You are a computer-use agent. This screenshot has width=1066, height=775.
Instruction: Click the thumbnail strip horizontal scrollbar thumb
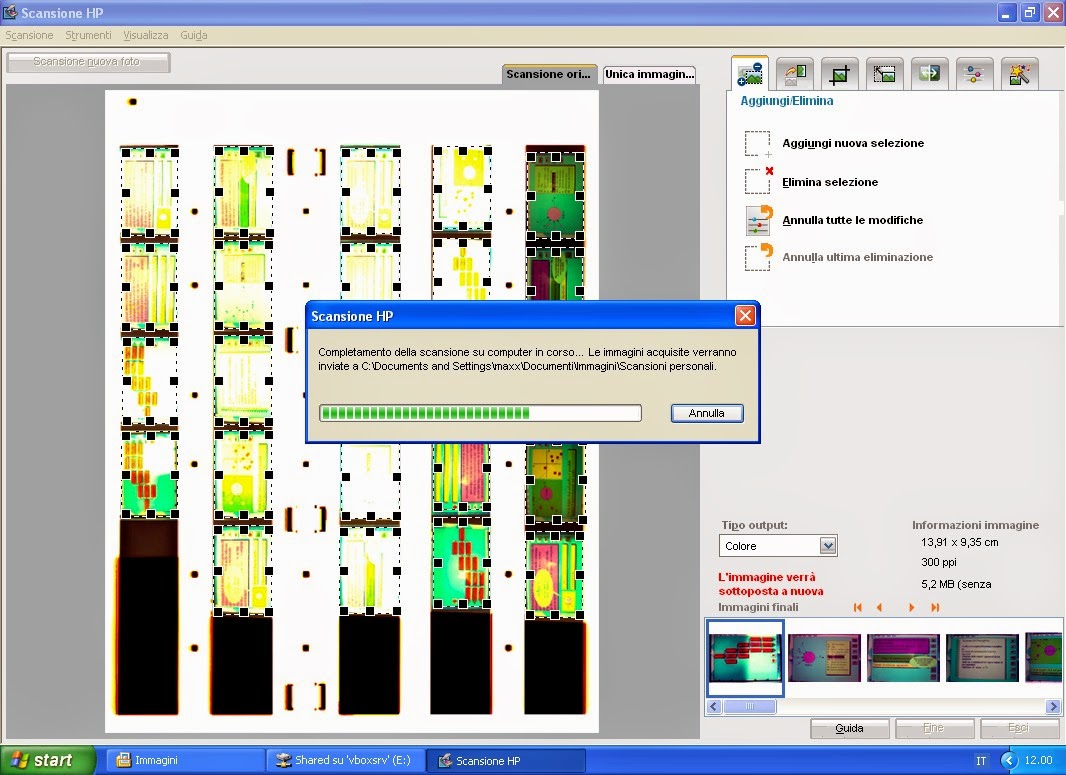pos(749,706)
